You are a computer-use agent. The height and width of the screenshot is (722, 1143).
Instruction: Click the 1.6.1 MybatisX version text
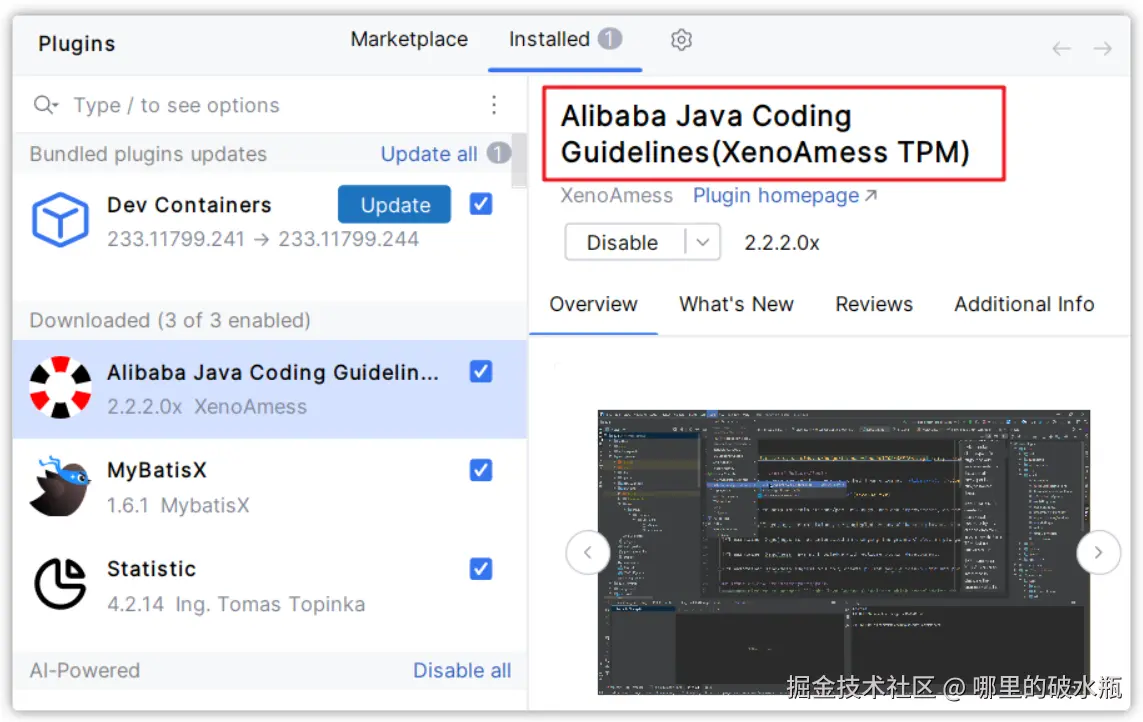tap(178, 505)
